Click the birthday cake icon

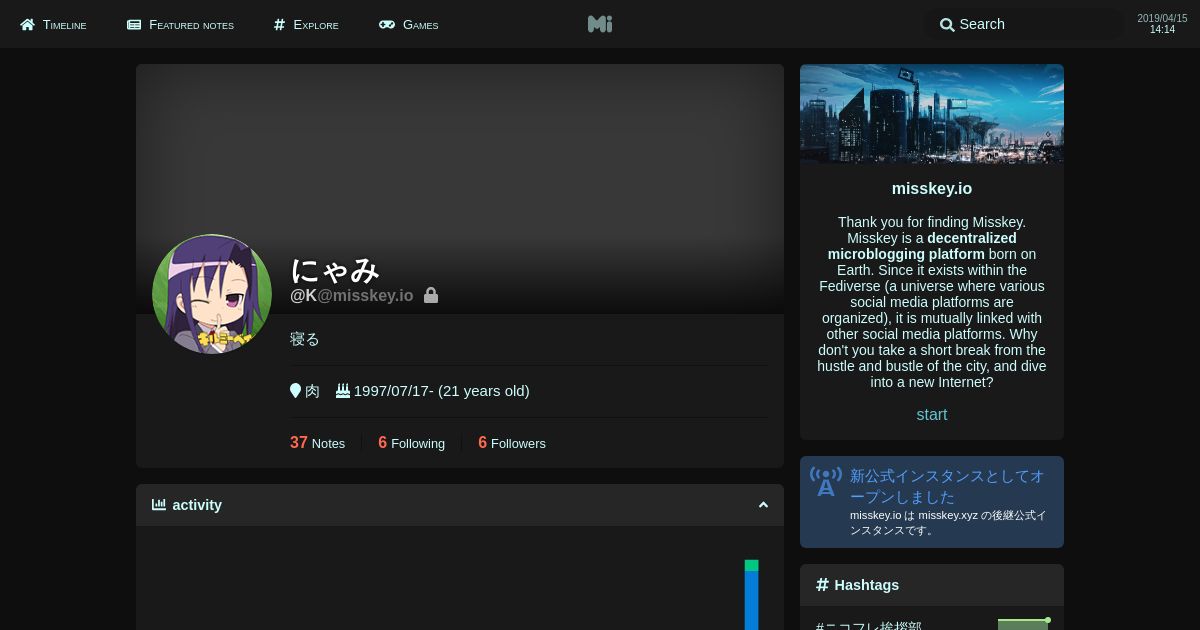click(343, 390)
